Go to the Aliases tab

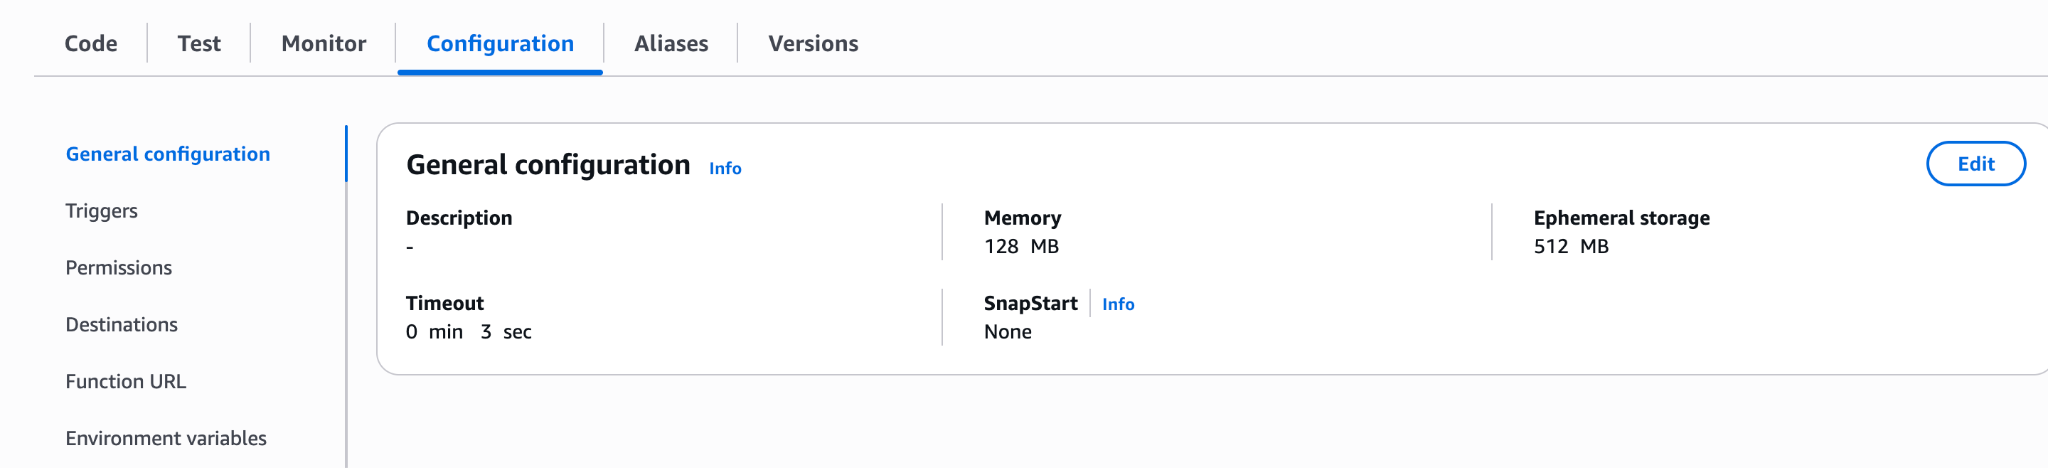(x=671, y=44)
